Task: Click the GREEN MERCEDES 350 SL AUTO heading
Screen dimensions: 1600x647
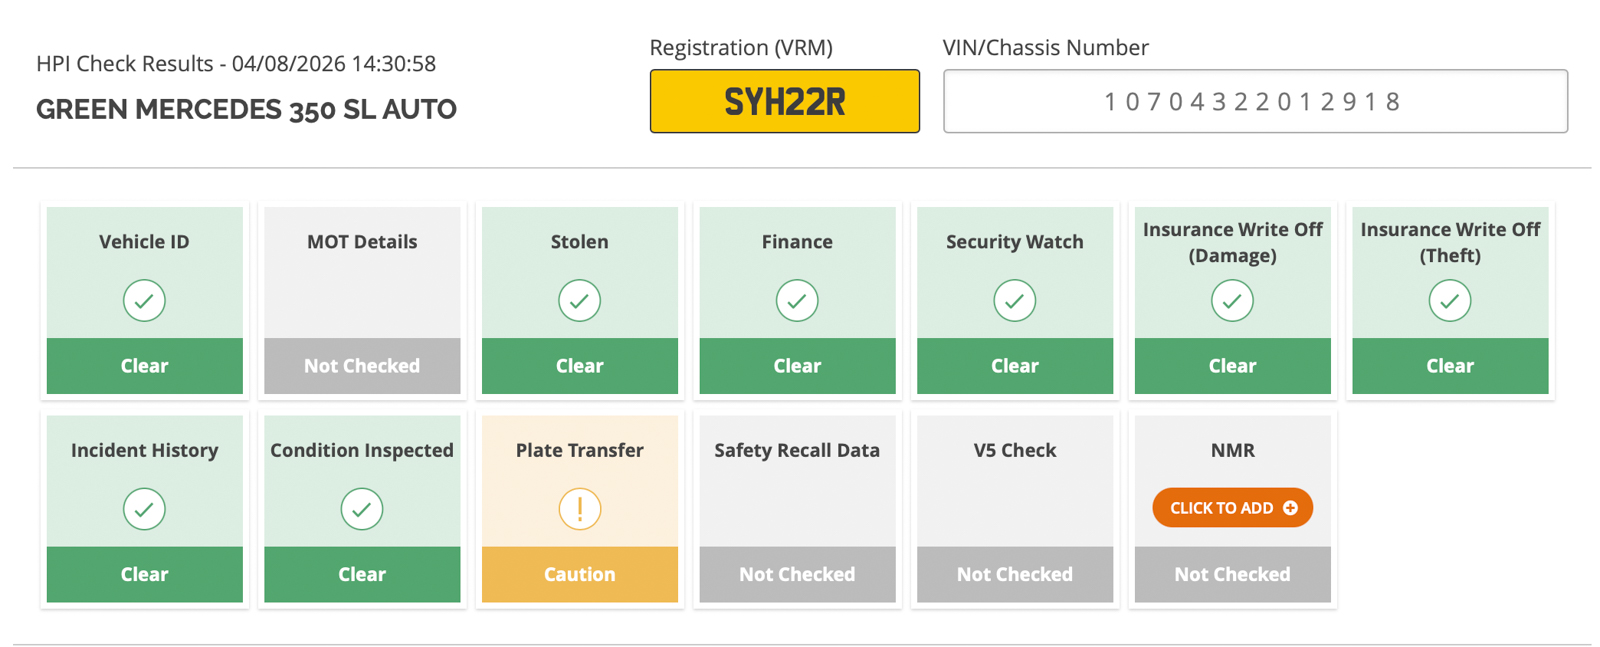Action: pos(246,109)
